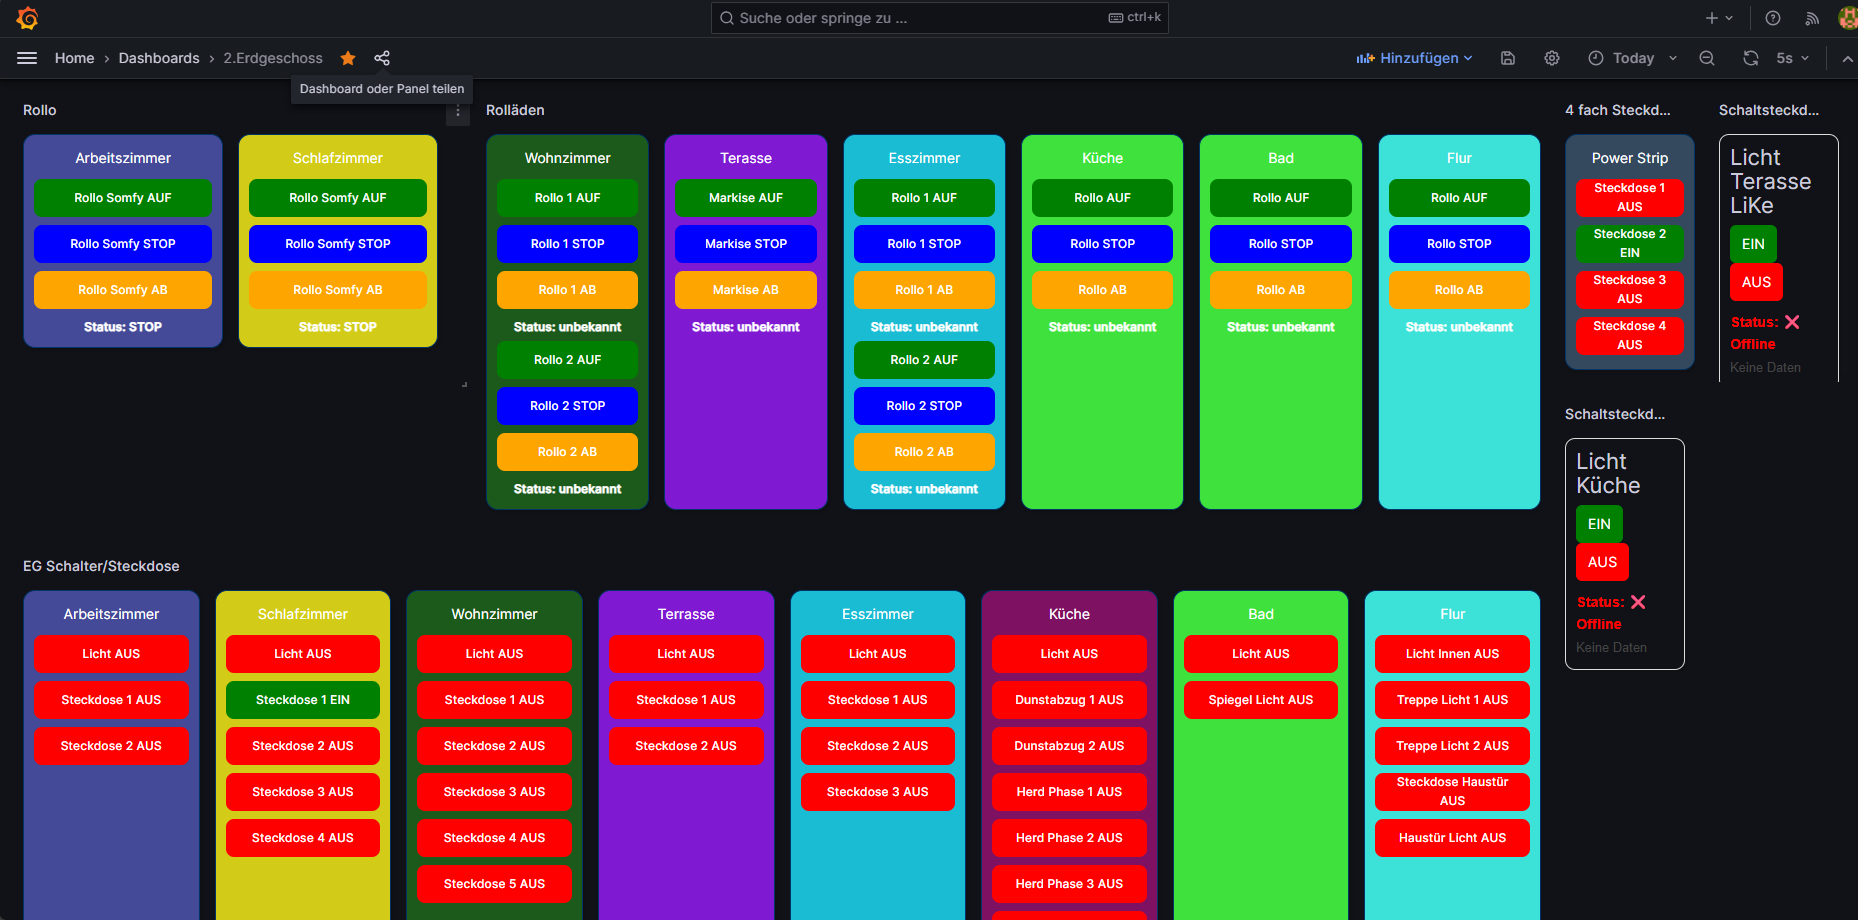
Task: Turn Licht Küche AUS
Action: [1602, 562]
